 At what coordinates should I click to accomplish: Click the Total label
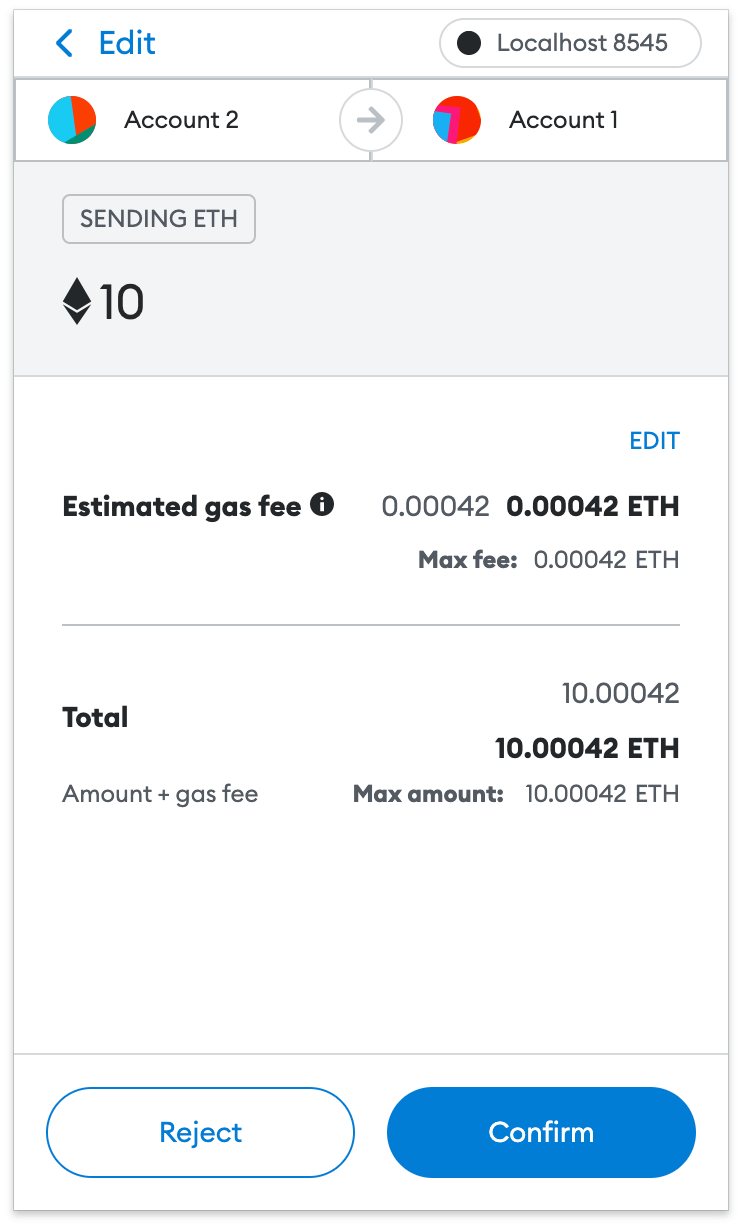95,717
